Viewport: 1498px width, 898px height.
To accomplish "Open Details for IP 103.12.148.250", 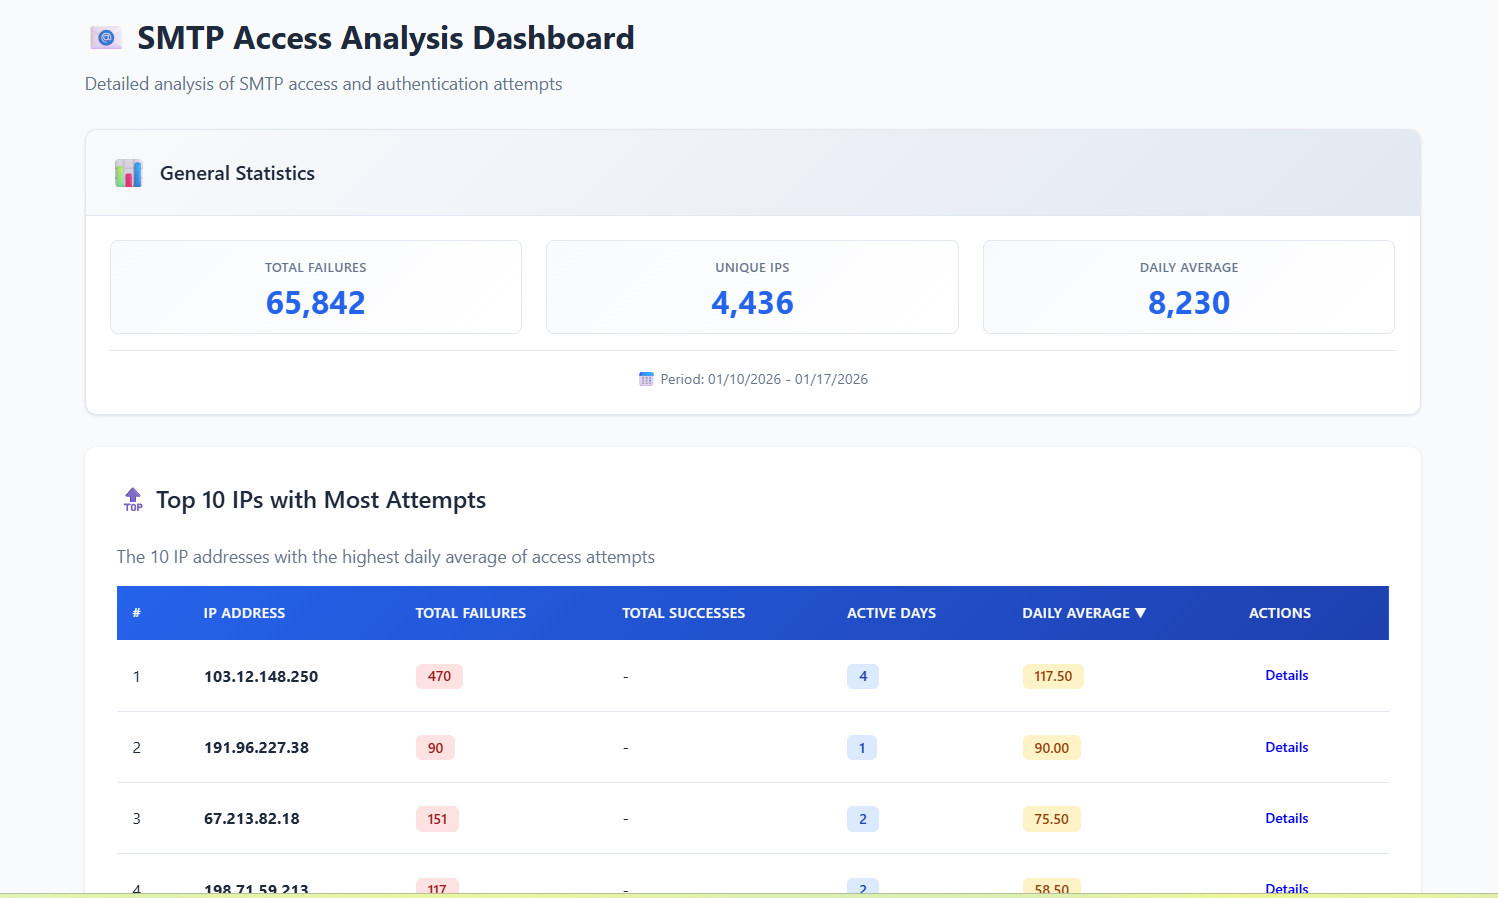I will (x=1286, y=676).
